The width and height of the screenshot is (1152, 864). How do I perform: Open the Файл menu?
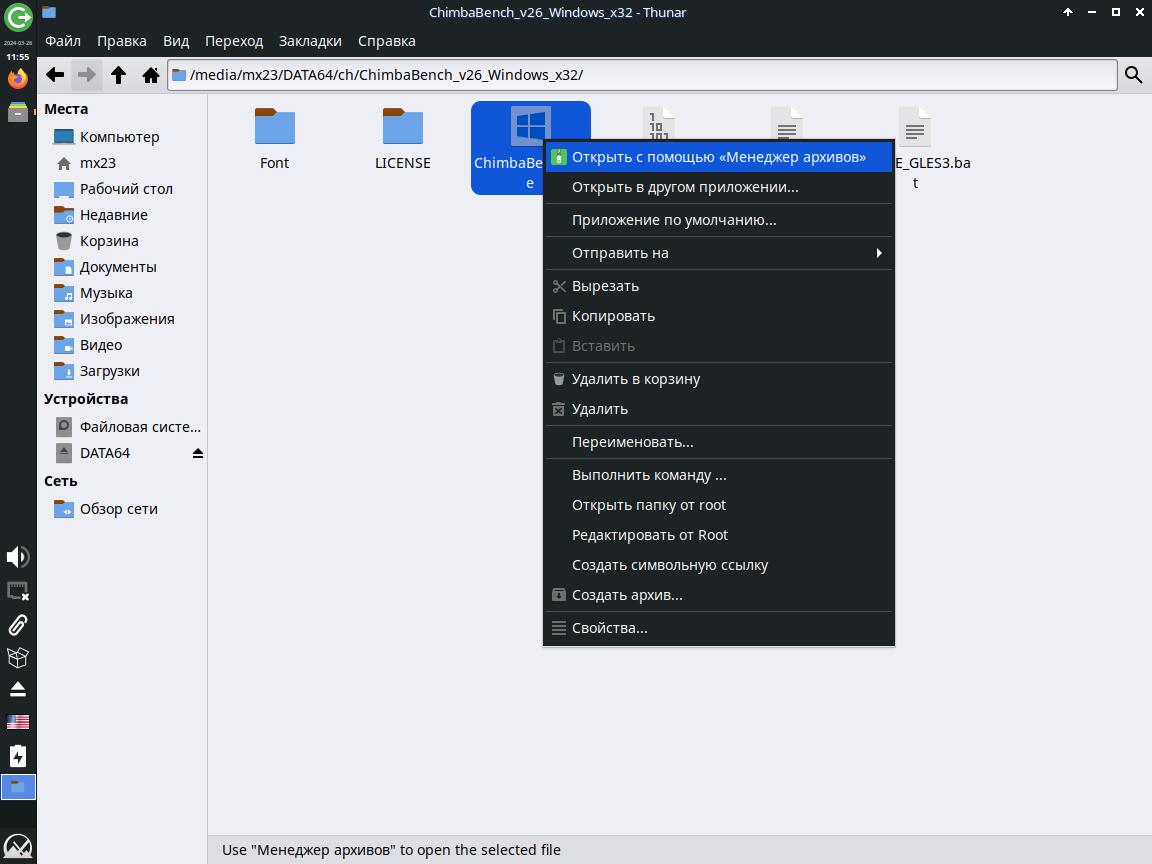pos(63,41)
